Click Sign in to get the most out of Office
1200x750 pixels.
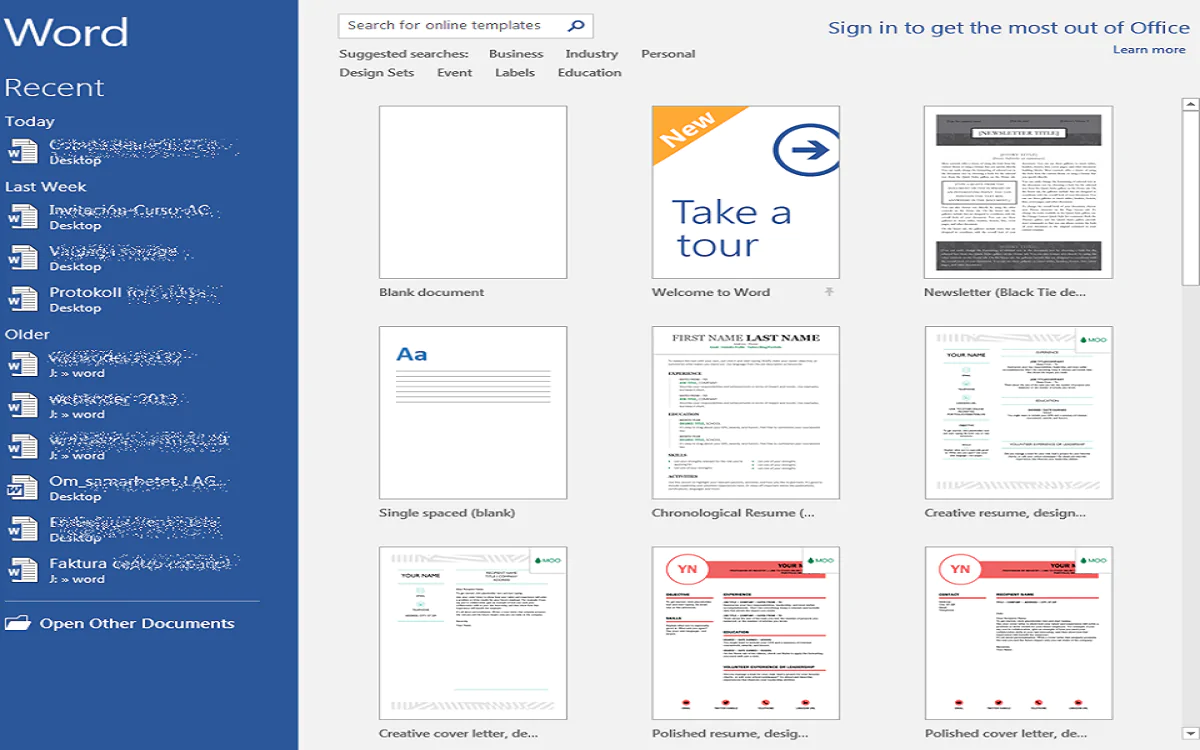[1007, 28]
